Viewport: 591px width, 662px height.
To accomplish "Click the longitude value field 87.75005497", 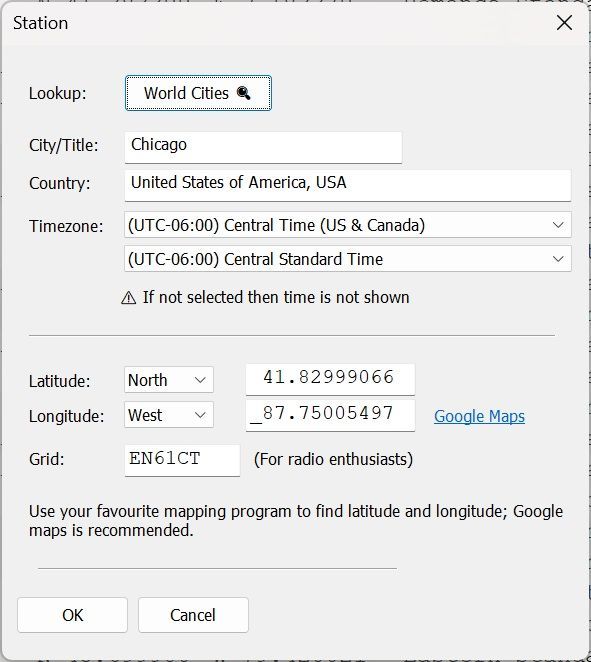I will (x=330, y=415).
